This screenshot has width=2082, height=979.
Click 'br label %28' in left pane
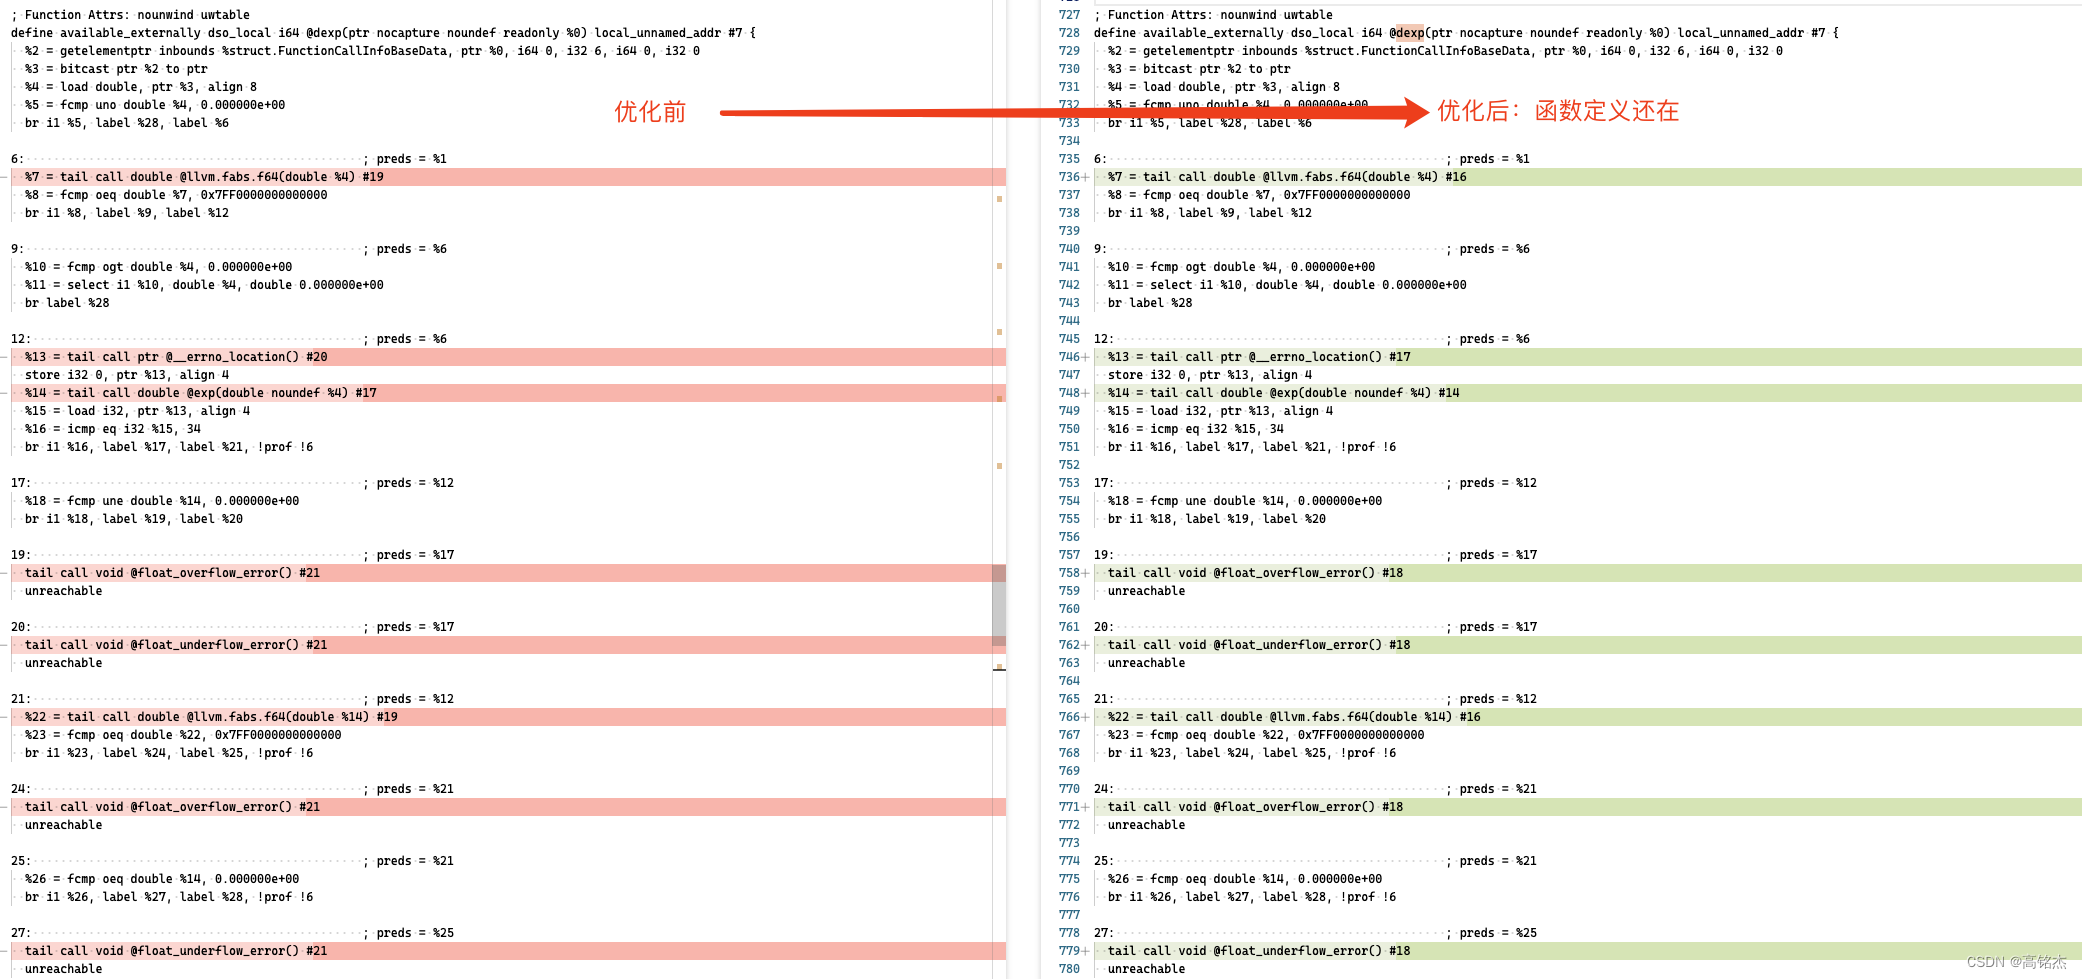(x=67, y=303)
